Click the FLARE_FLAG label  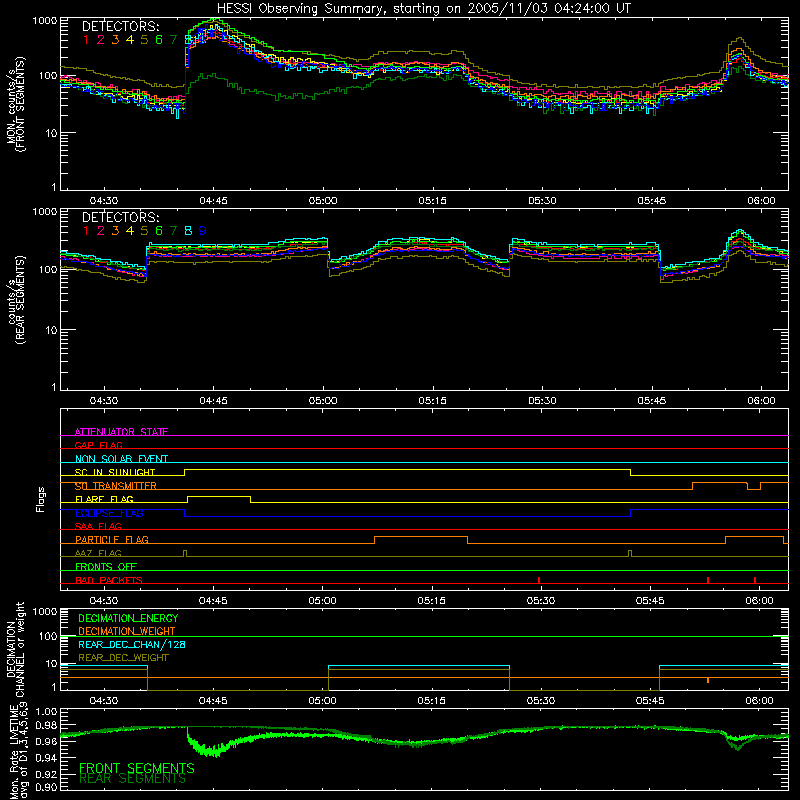[x=104, y=499]
